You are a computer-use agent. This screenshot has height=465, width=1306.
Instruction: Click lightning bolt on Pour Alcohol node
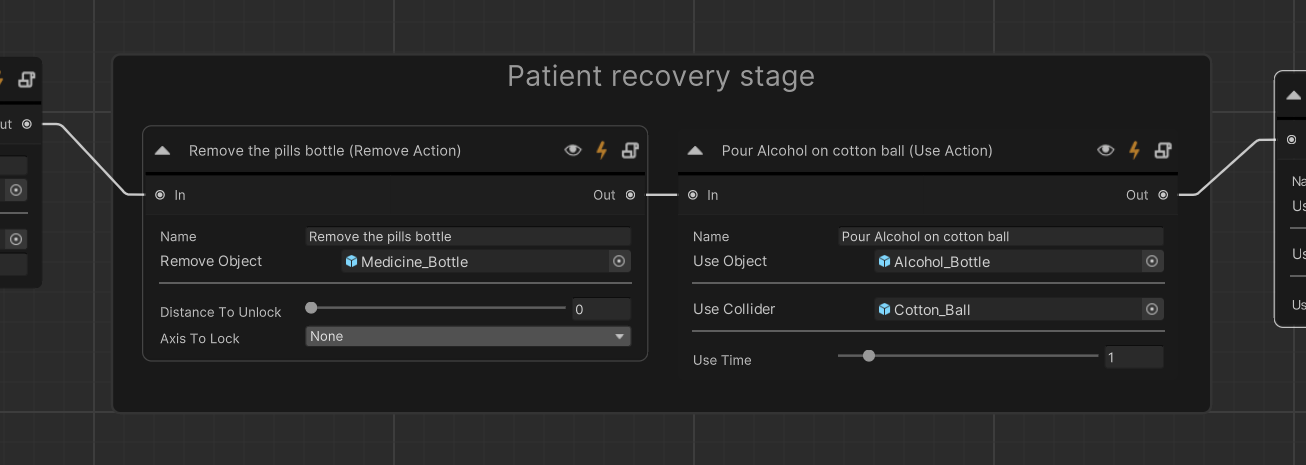1135,151
